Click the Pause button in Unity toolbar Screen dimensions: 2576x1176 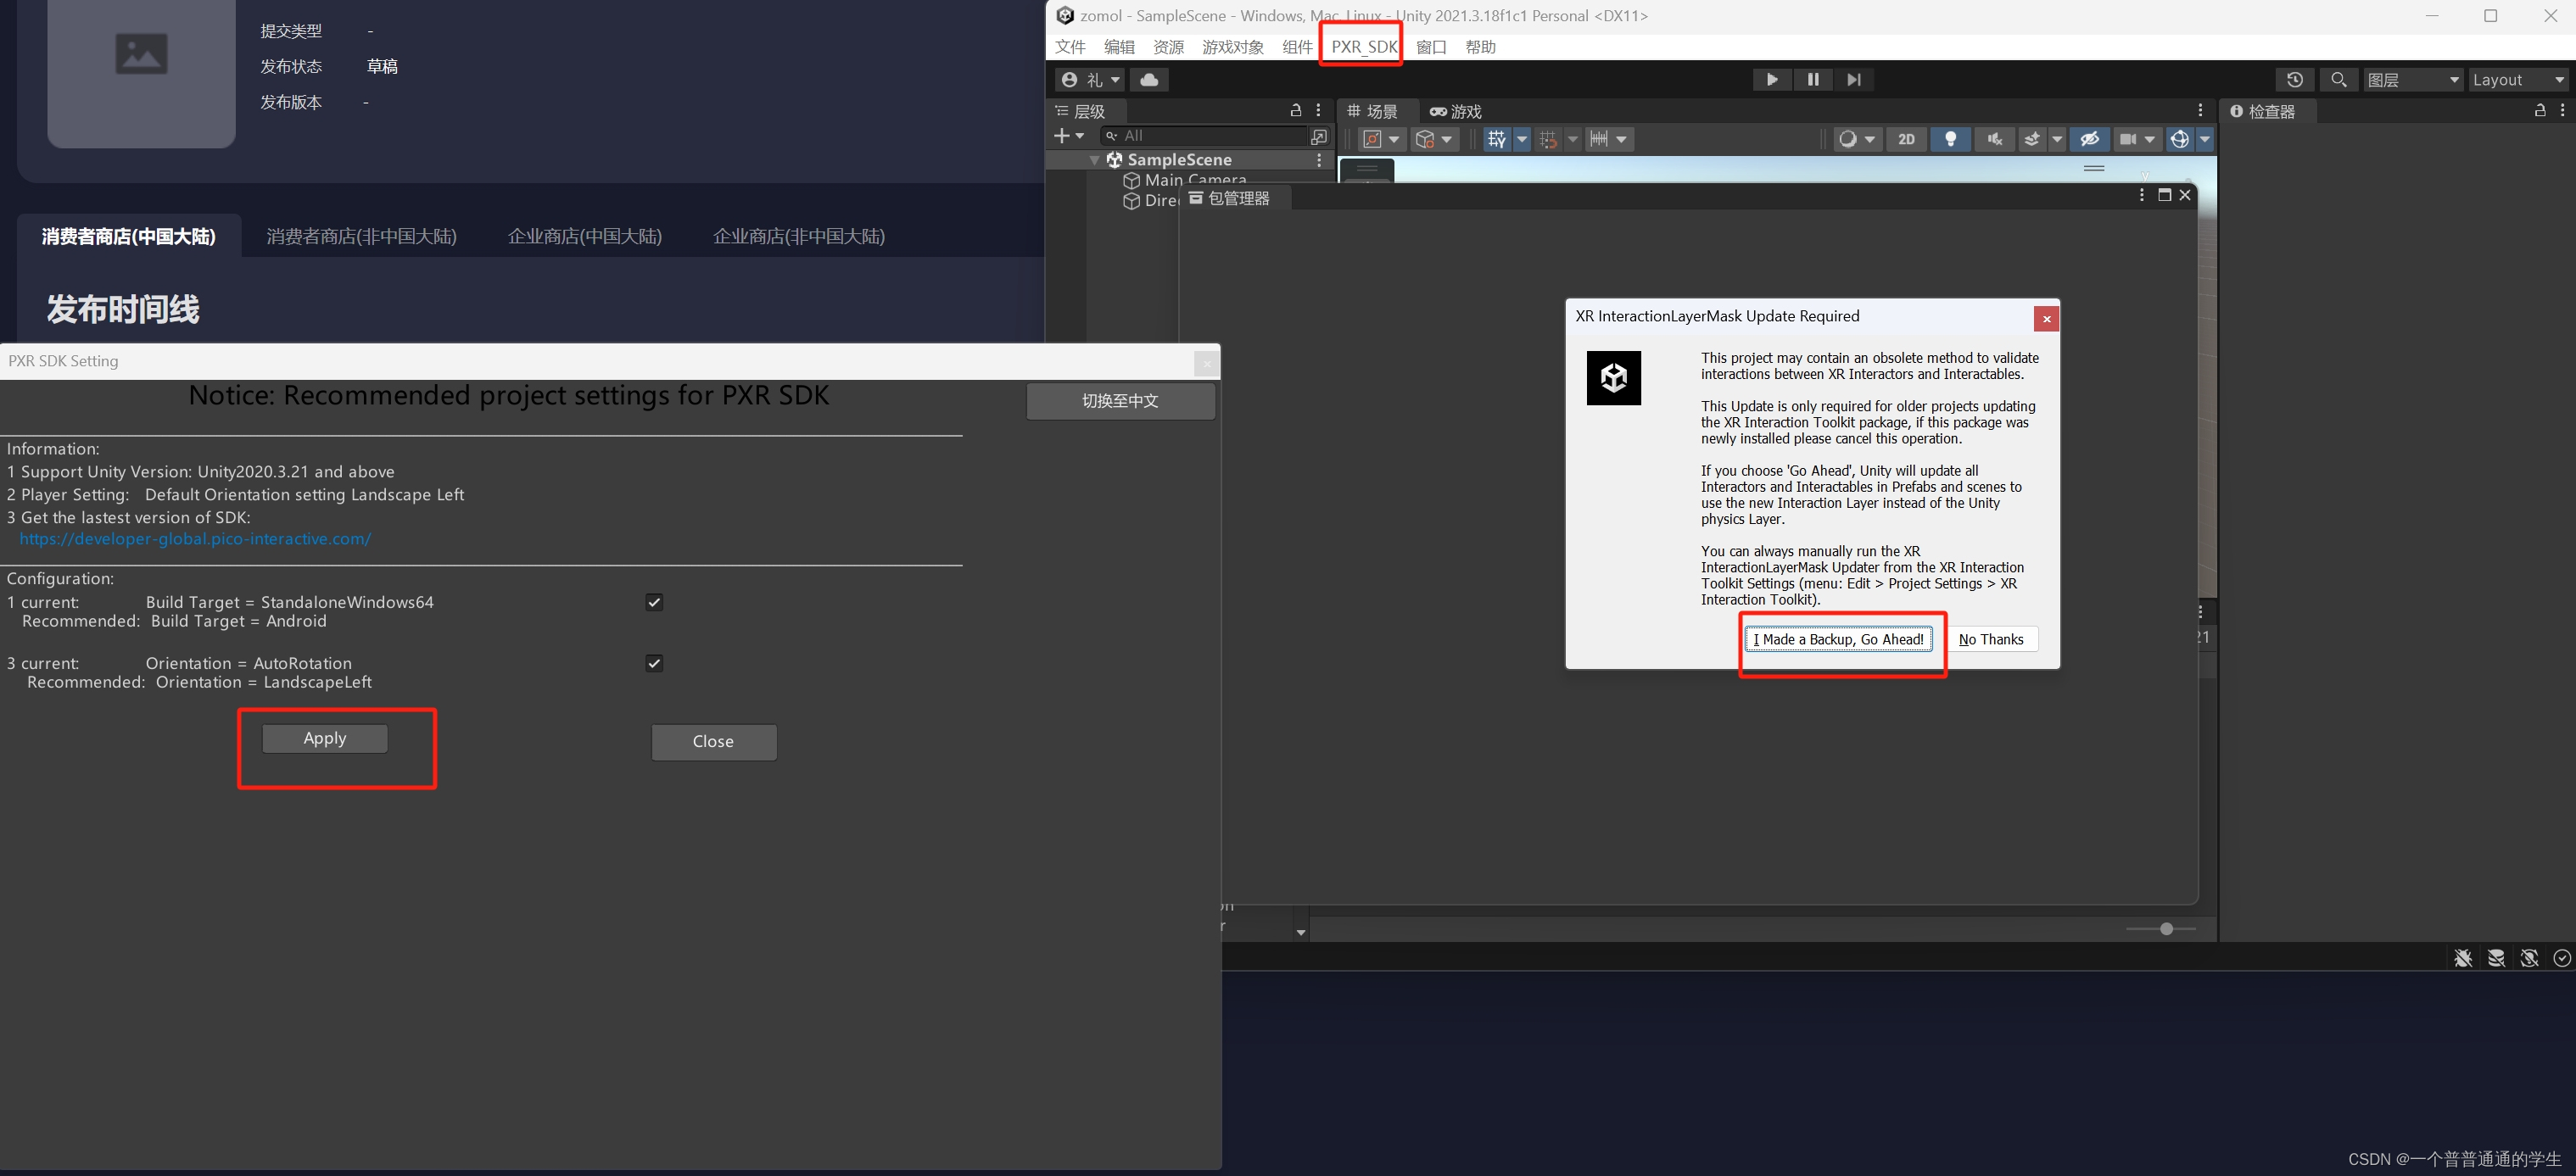pos(1812,80)
